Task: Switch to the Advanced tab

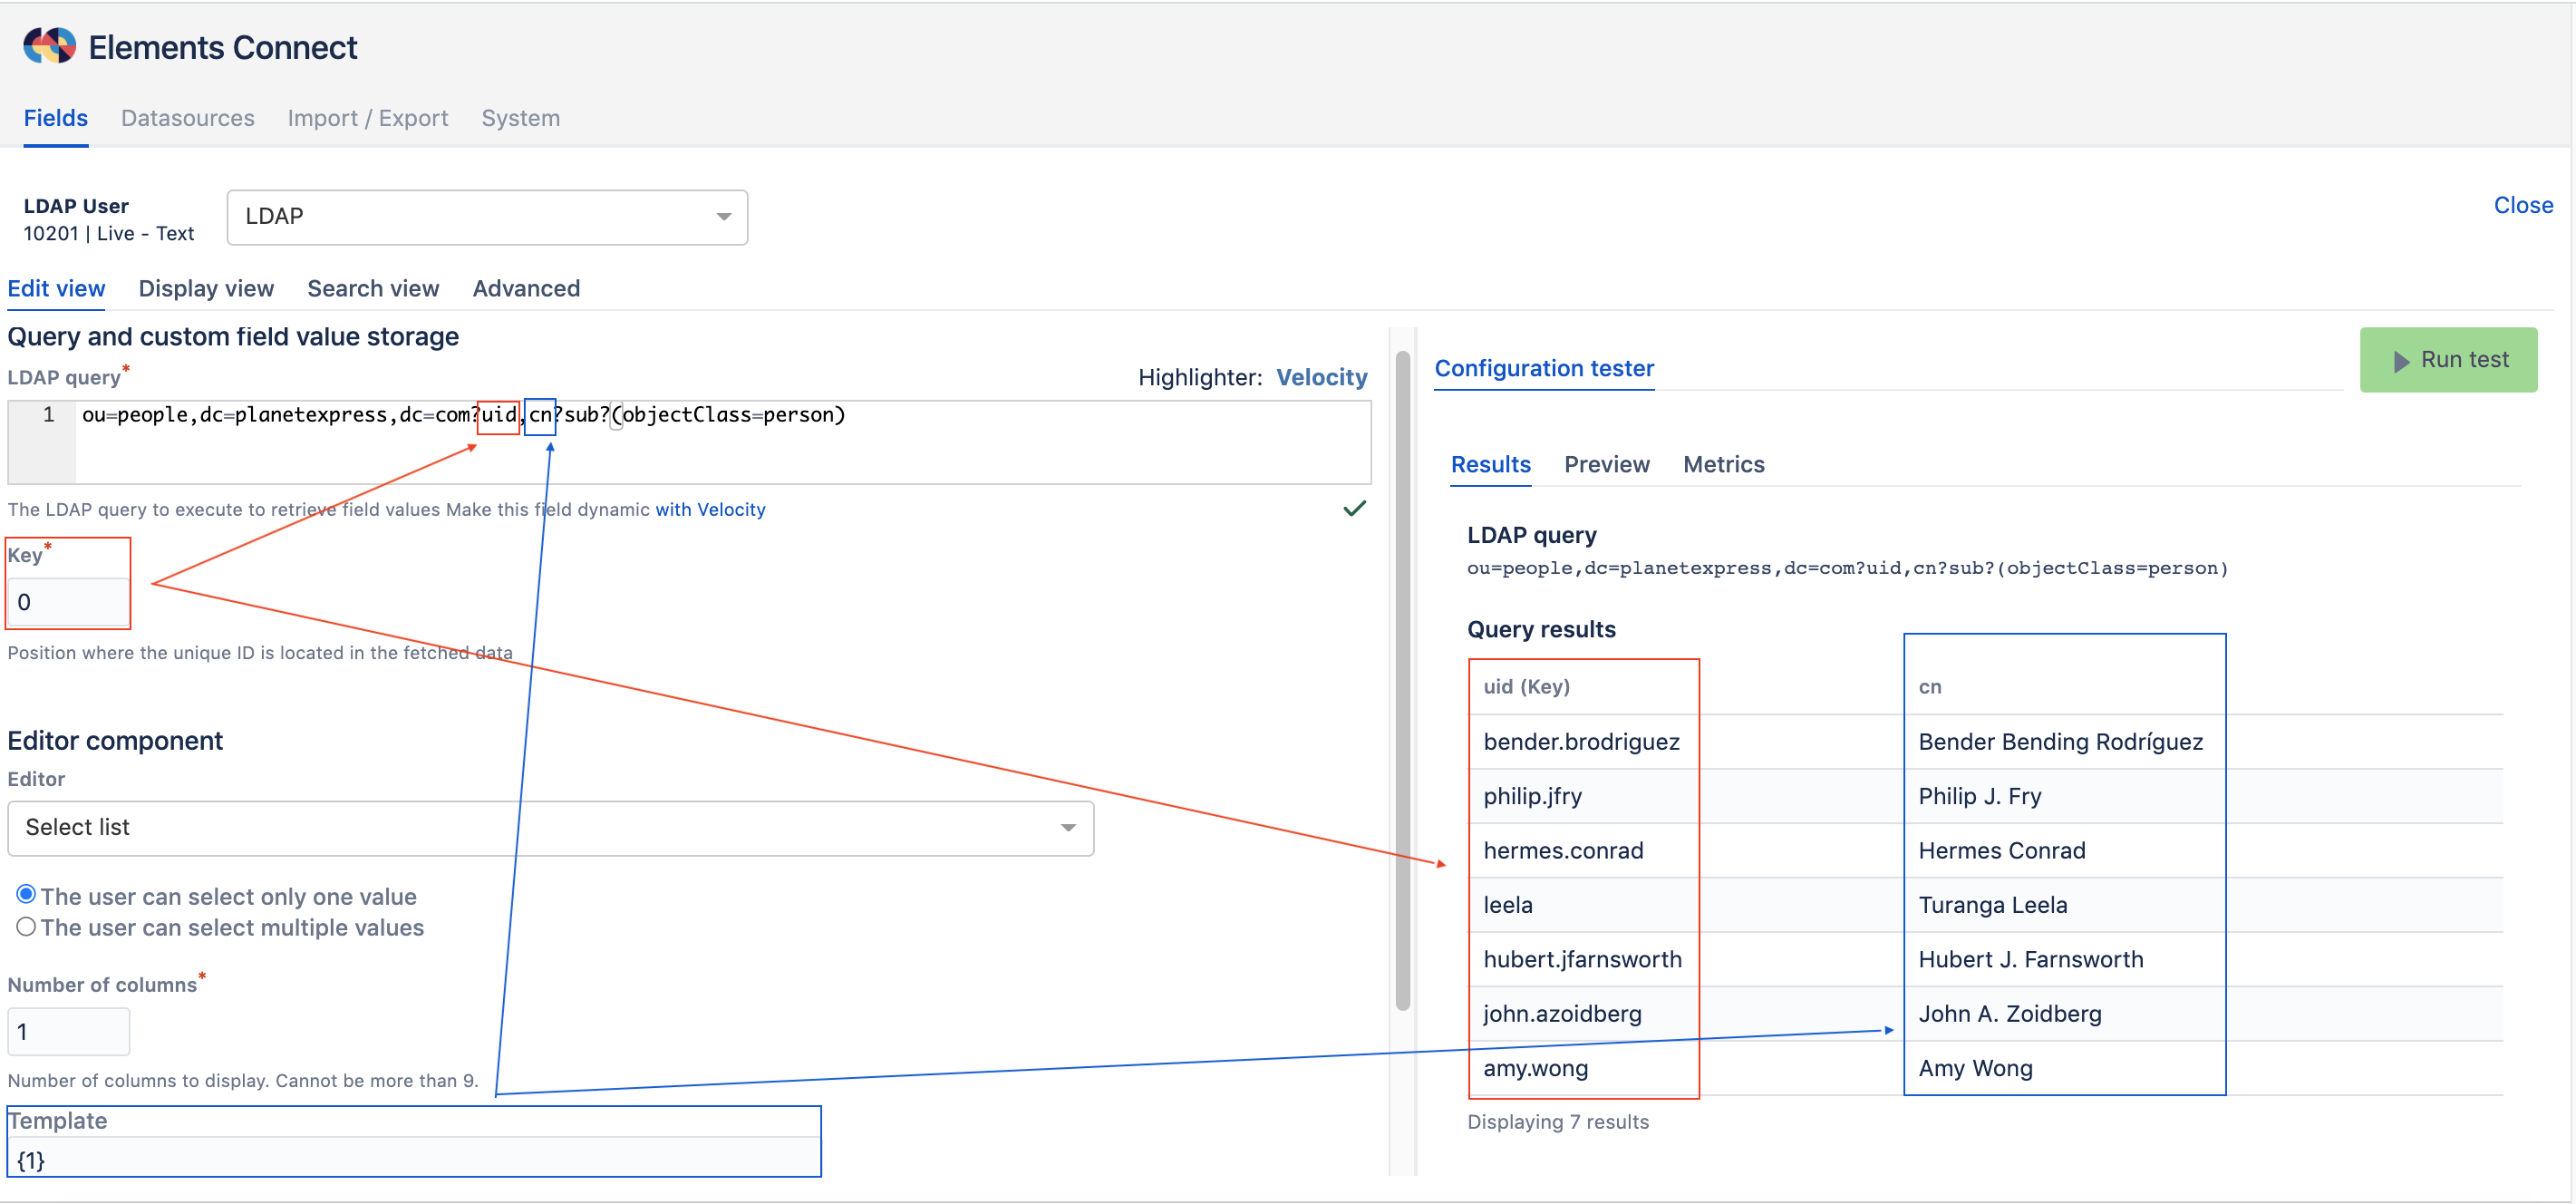Action: pos(526,288)
